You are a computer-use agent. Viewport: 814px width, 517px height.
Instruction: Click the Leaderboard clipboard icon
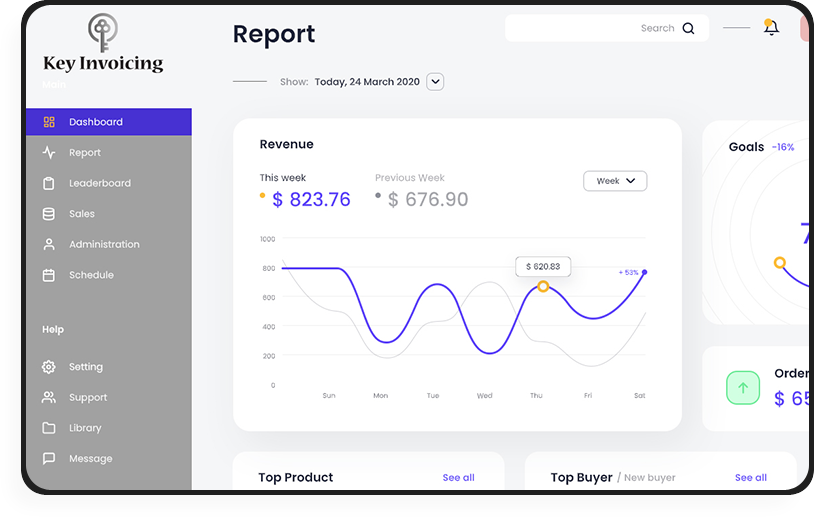(49, 184)
